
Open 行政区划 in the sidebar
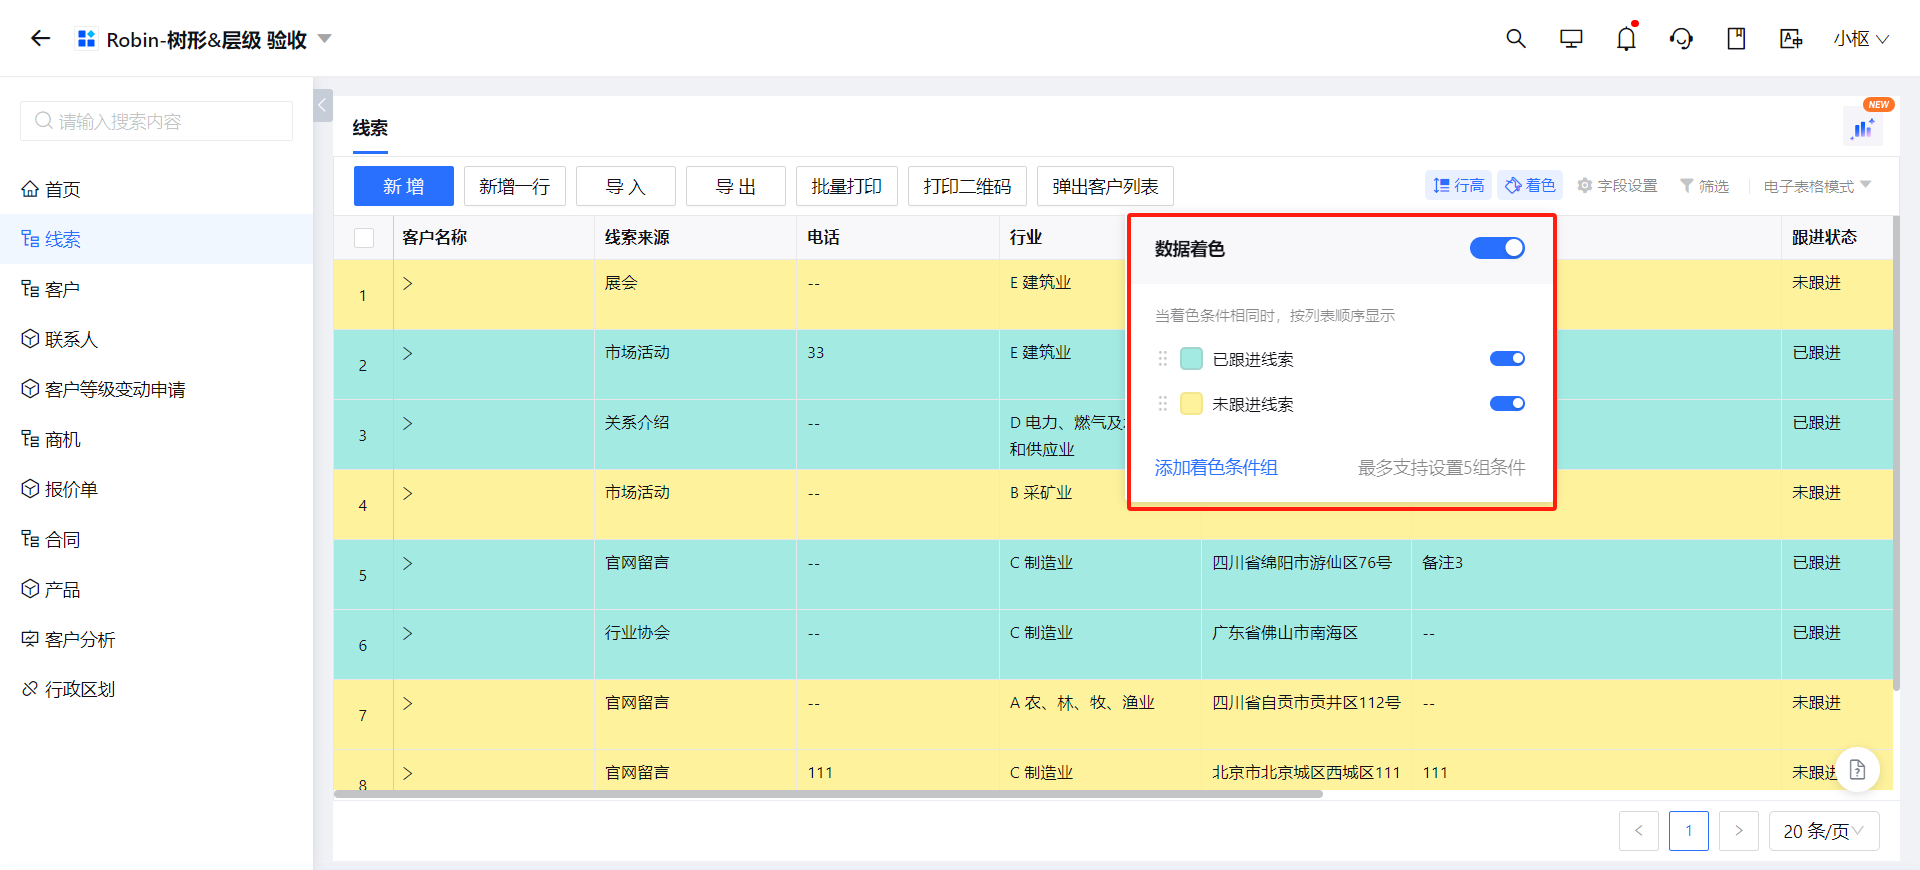[x=156, y=689]
